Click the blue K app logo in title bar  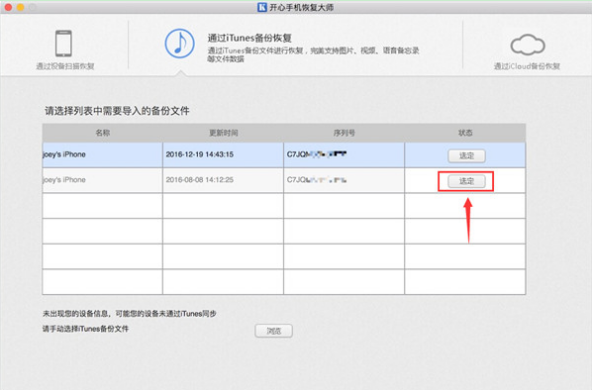coord(262,7)
